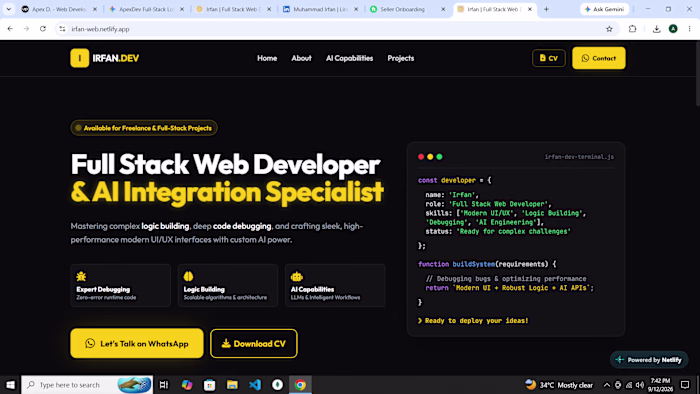Open AI Capabilities nav link
700x394 pixels.
coord(349,58)
